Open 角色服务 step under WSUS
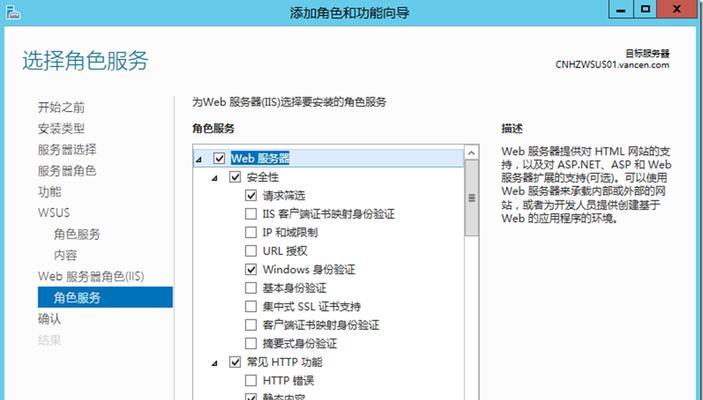703x400 pixels. (x=77, y=234)
